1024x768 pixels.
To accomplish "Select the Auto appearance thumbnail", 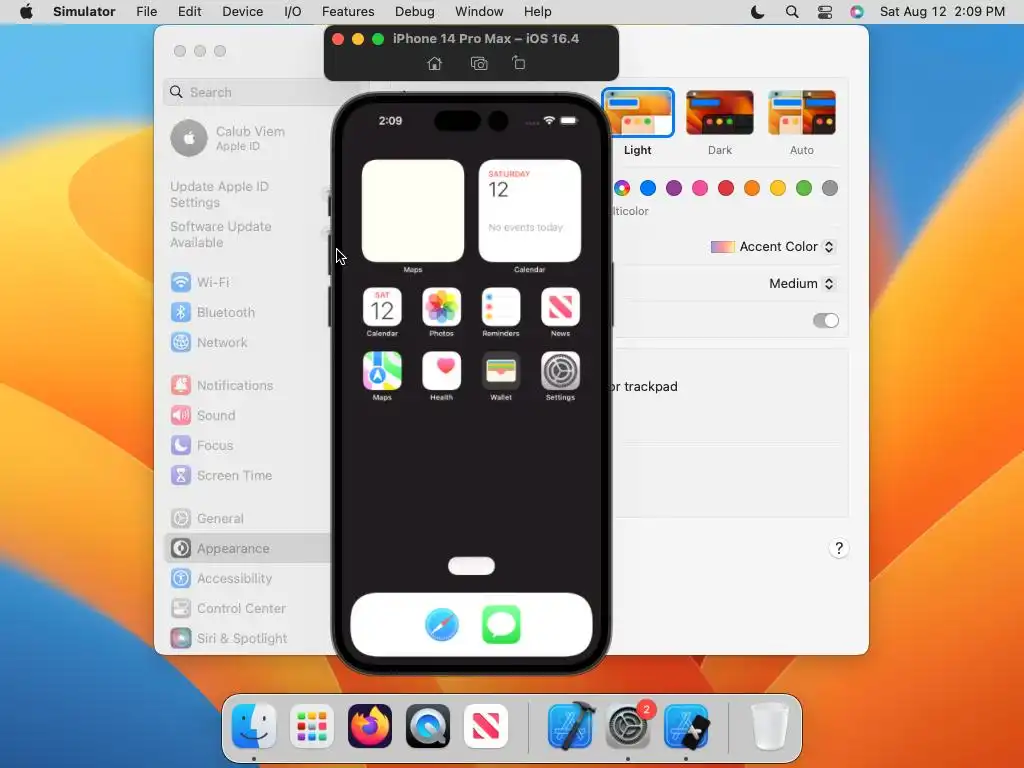I will (x=802, y=112).
